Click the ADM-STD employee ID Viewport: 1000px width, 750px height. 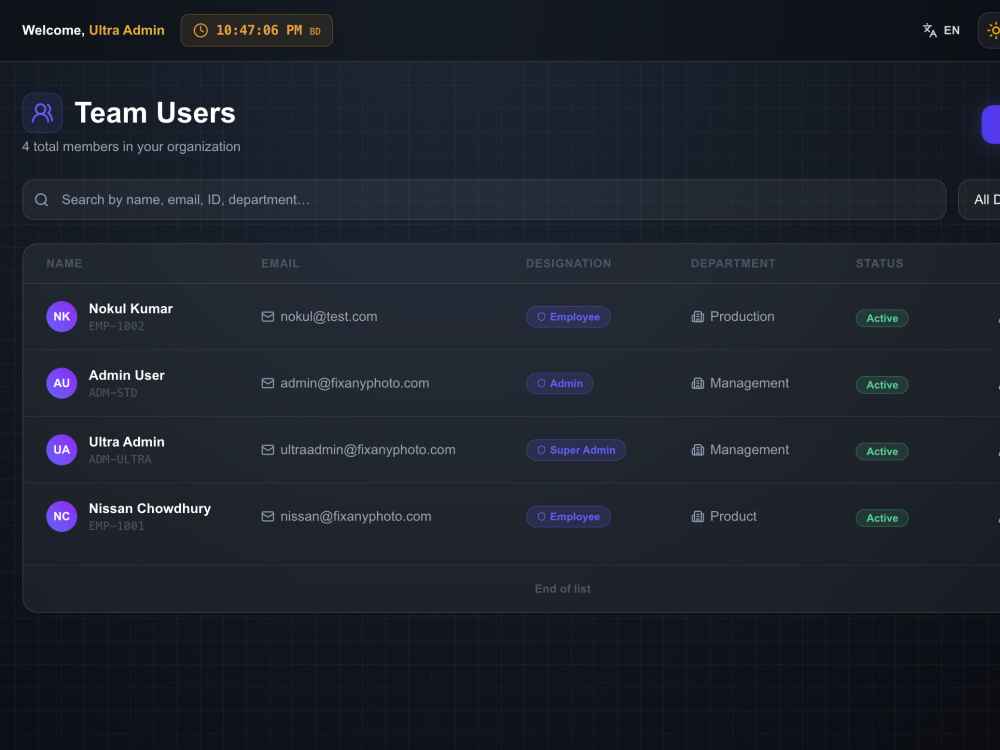pos(113,393)
